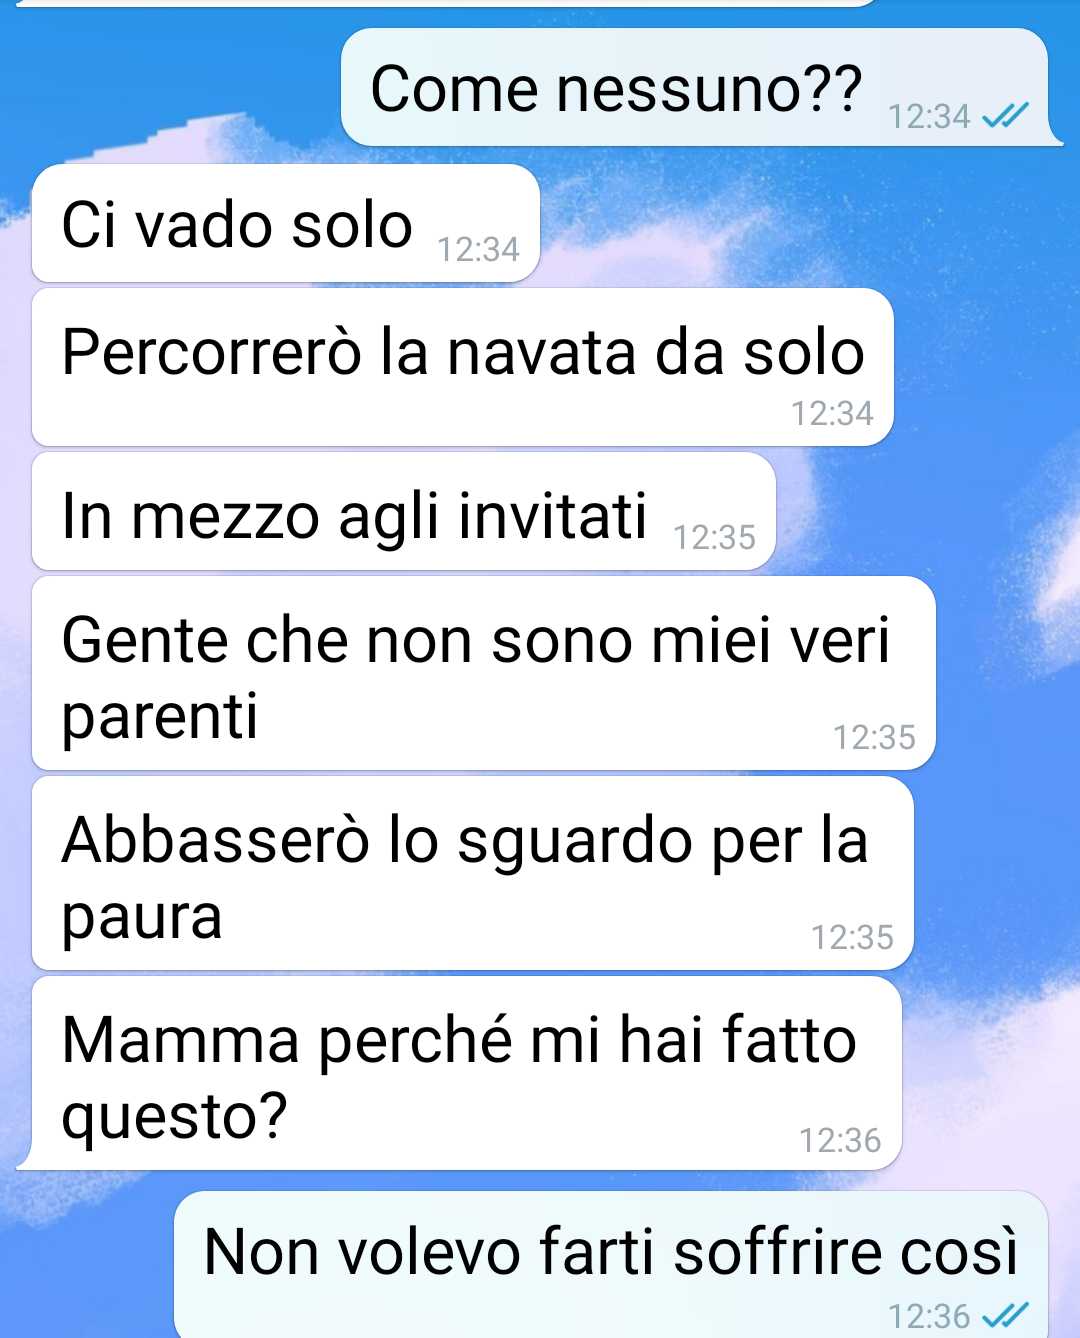The height and width of the screenshot is (1338, 1080).
Task: Tap the 12:34 timestamp on 'Come nessuno??'
Action: coord(929,117)
